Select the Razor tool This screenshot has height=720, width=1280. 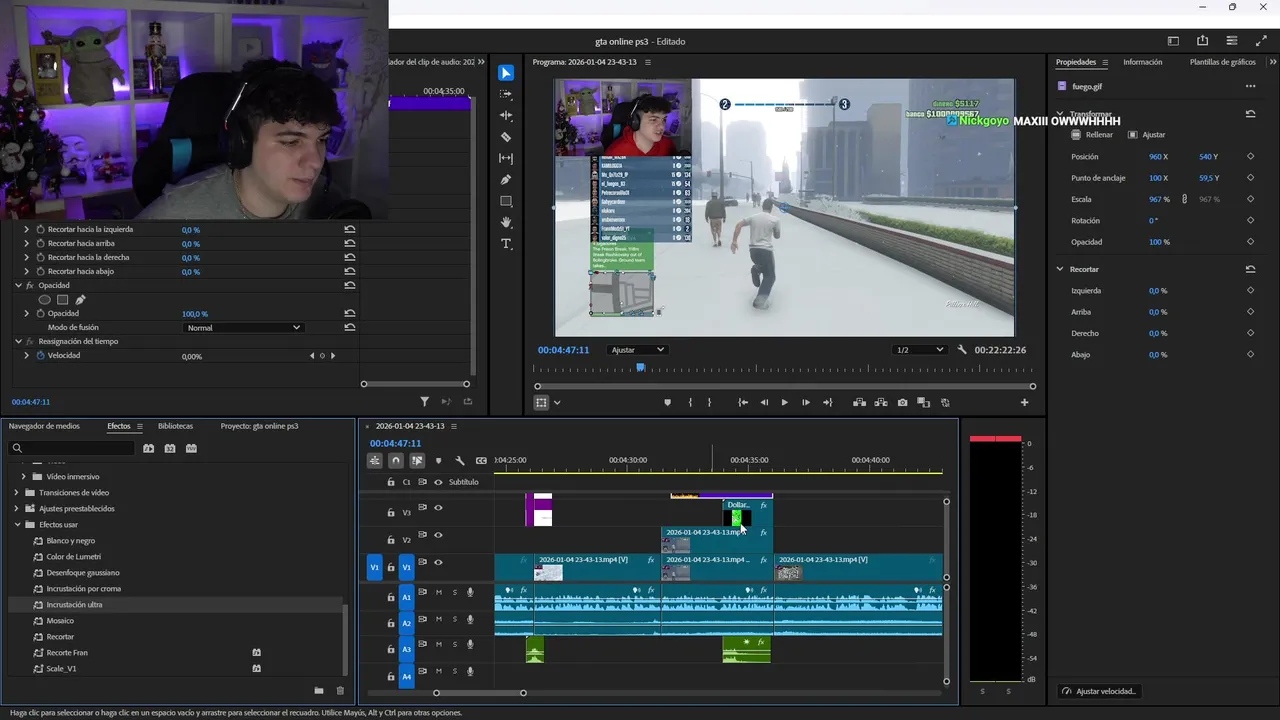coord(506,137)
